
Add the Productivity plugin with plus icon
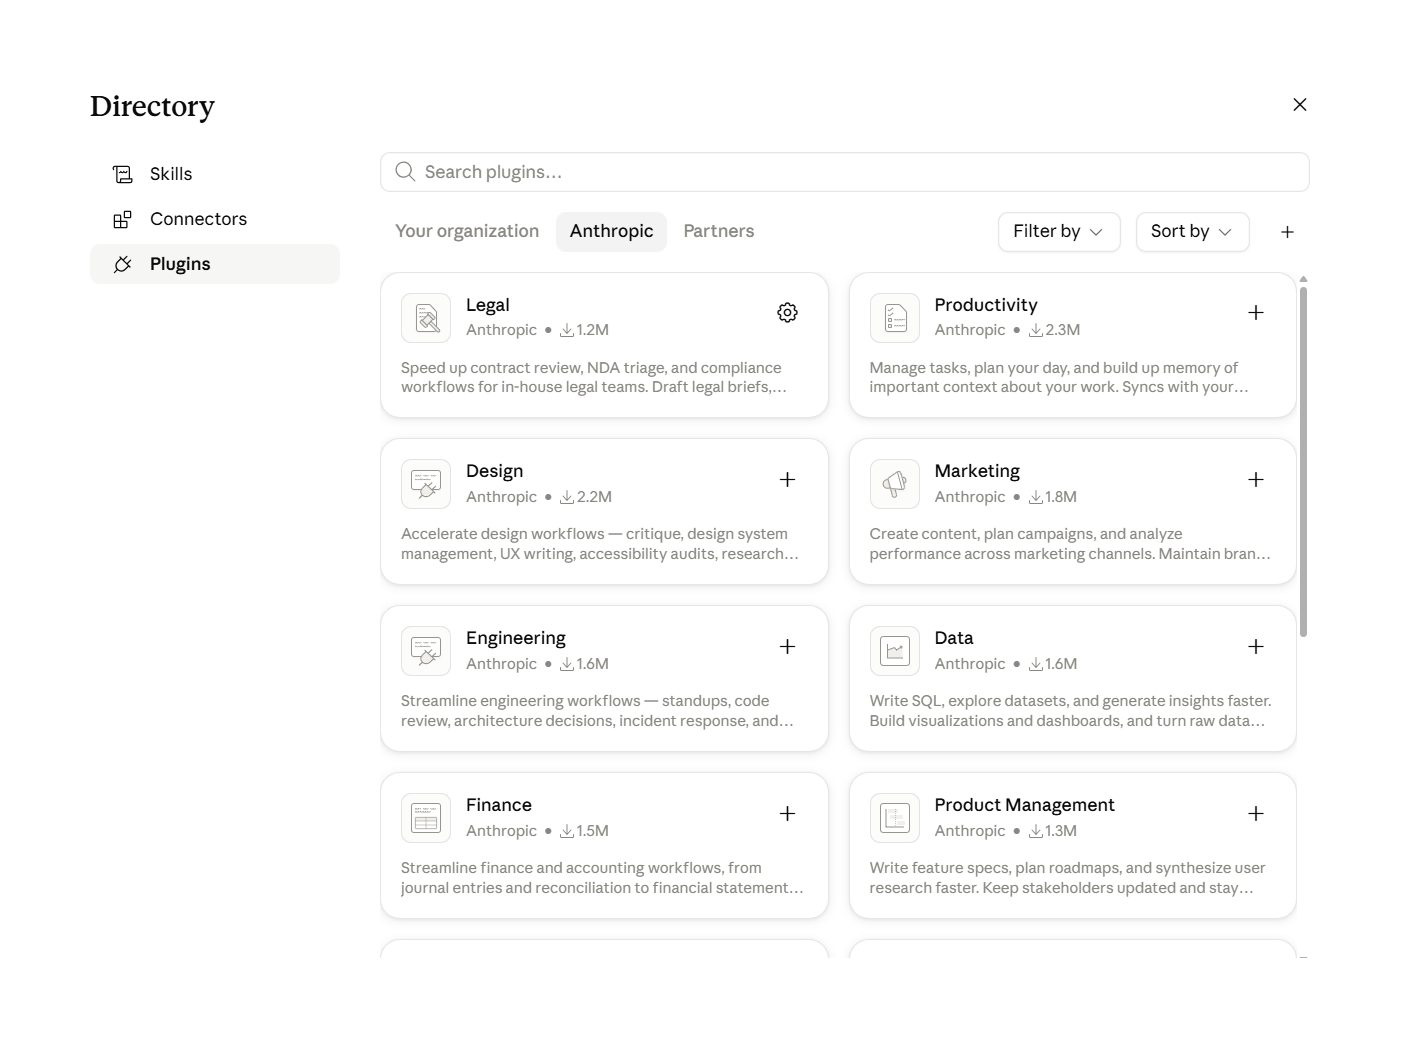(1256, 313)
